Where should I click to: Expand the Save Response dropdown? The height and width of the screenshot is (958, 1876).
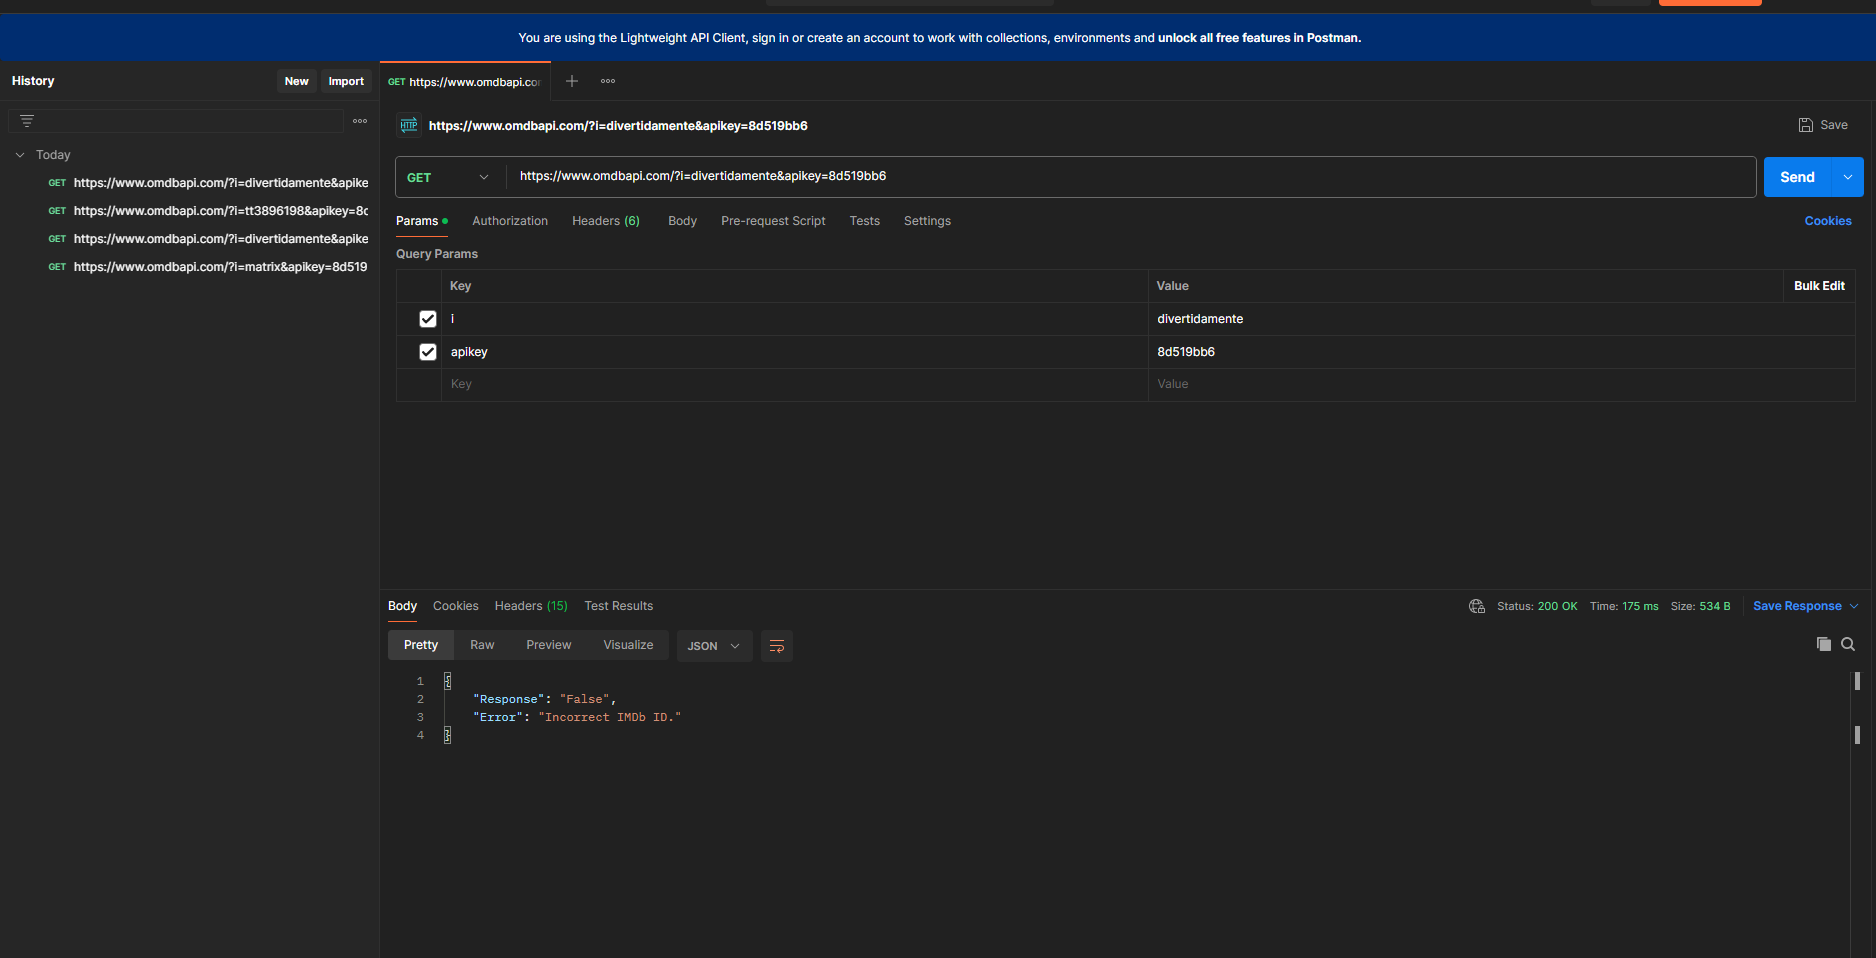[x=1854, y=606]
